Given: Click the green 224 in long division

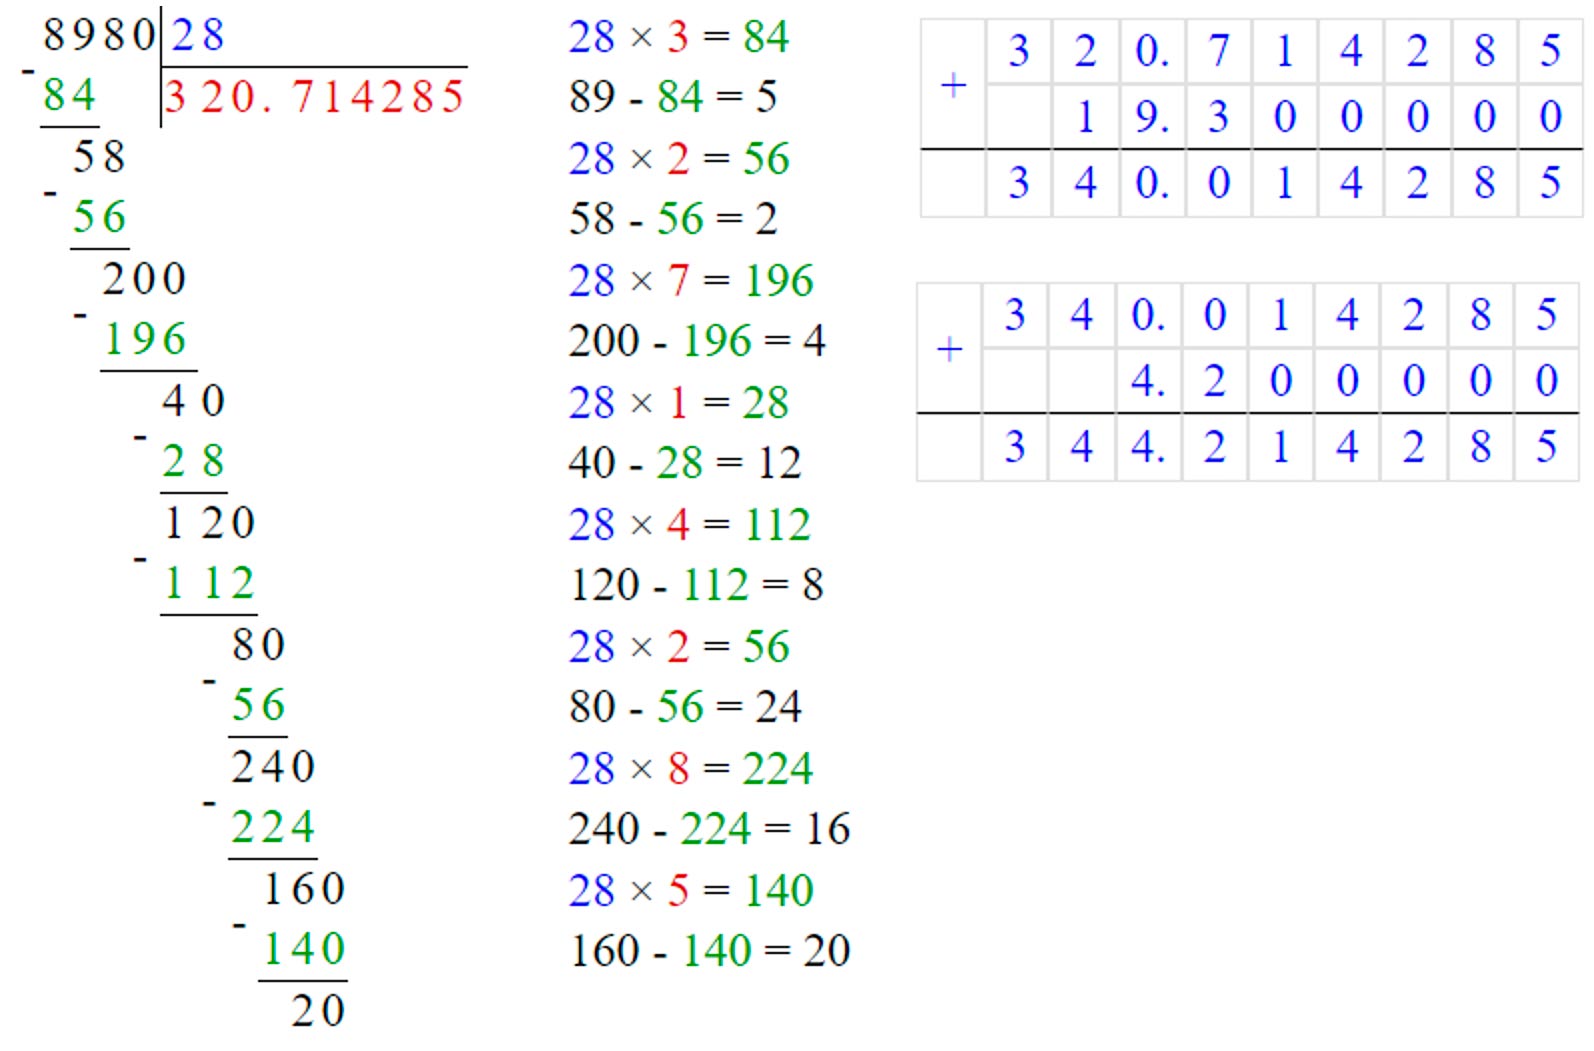Looking at the screenshot, I should point(272,828).
